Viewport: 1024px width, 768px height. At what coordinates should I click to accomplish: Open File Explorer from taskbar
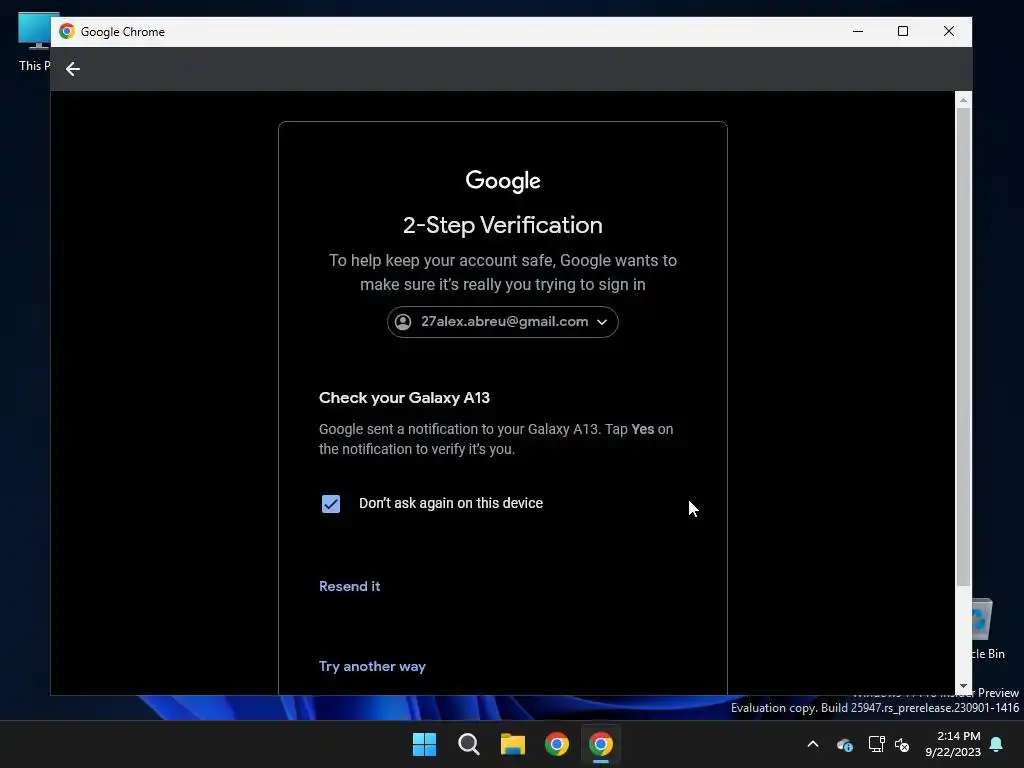point(513,744)
